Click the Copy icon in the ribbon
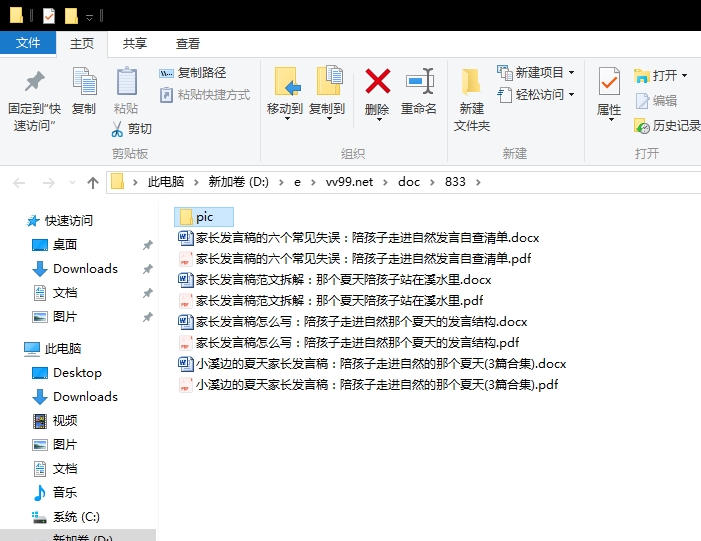701x541 pixels. click(84, 81)
